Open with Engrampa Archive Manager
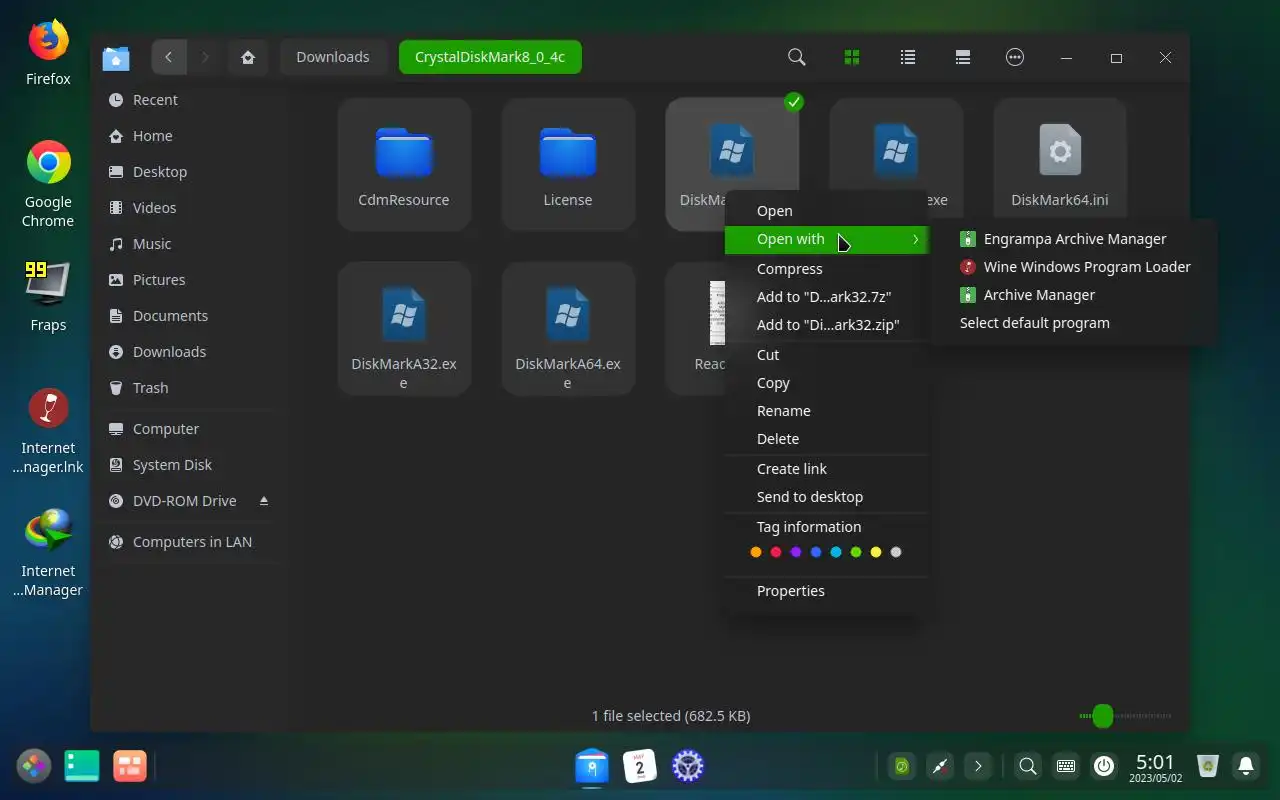 pos(1074,239)
